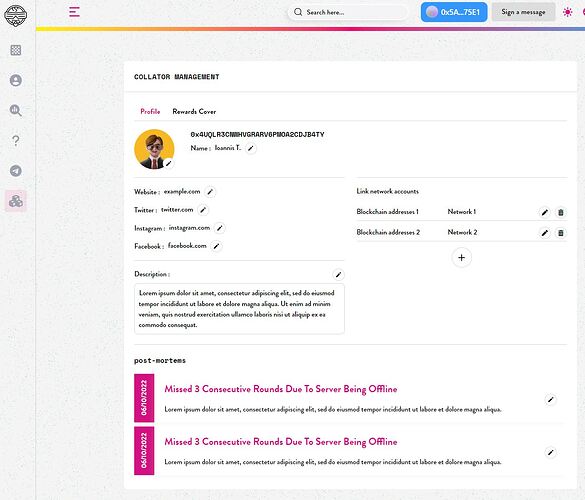585x500 pixels.
Task: Open the help question mark icon
Action: point(16,141)
